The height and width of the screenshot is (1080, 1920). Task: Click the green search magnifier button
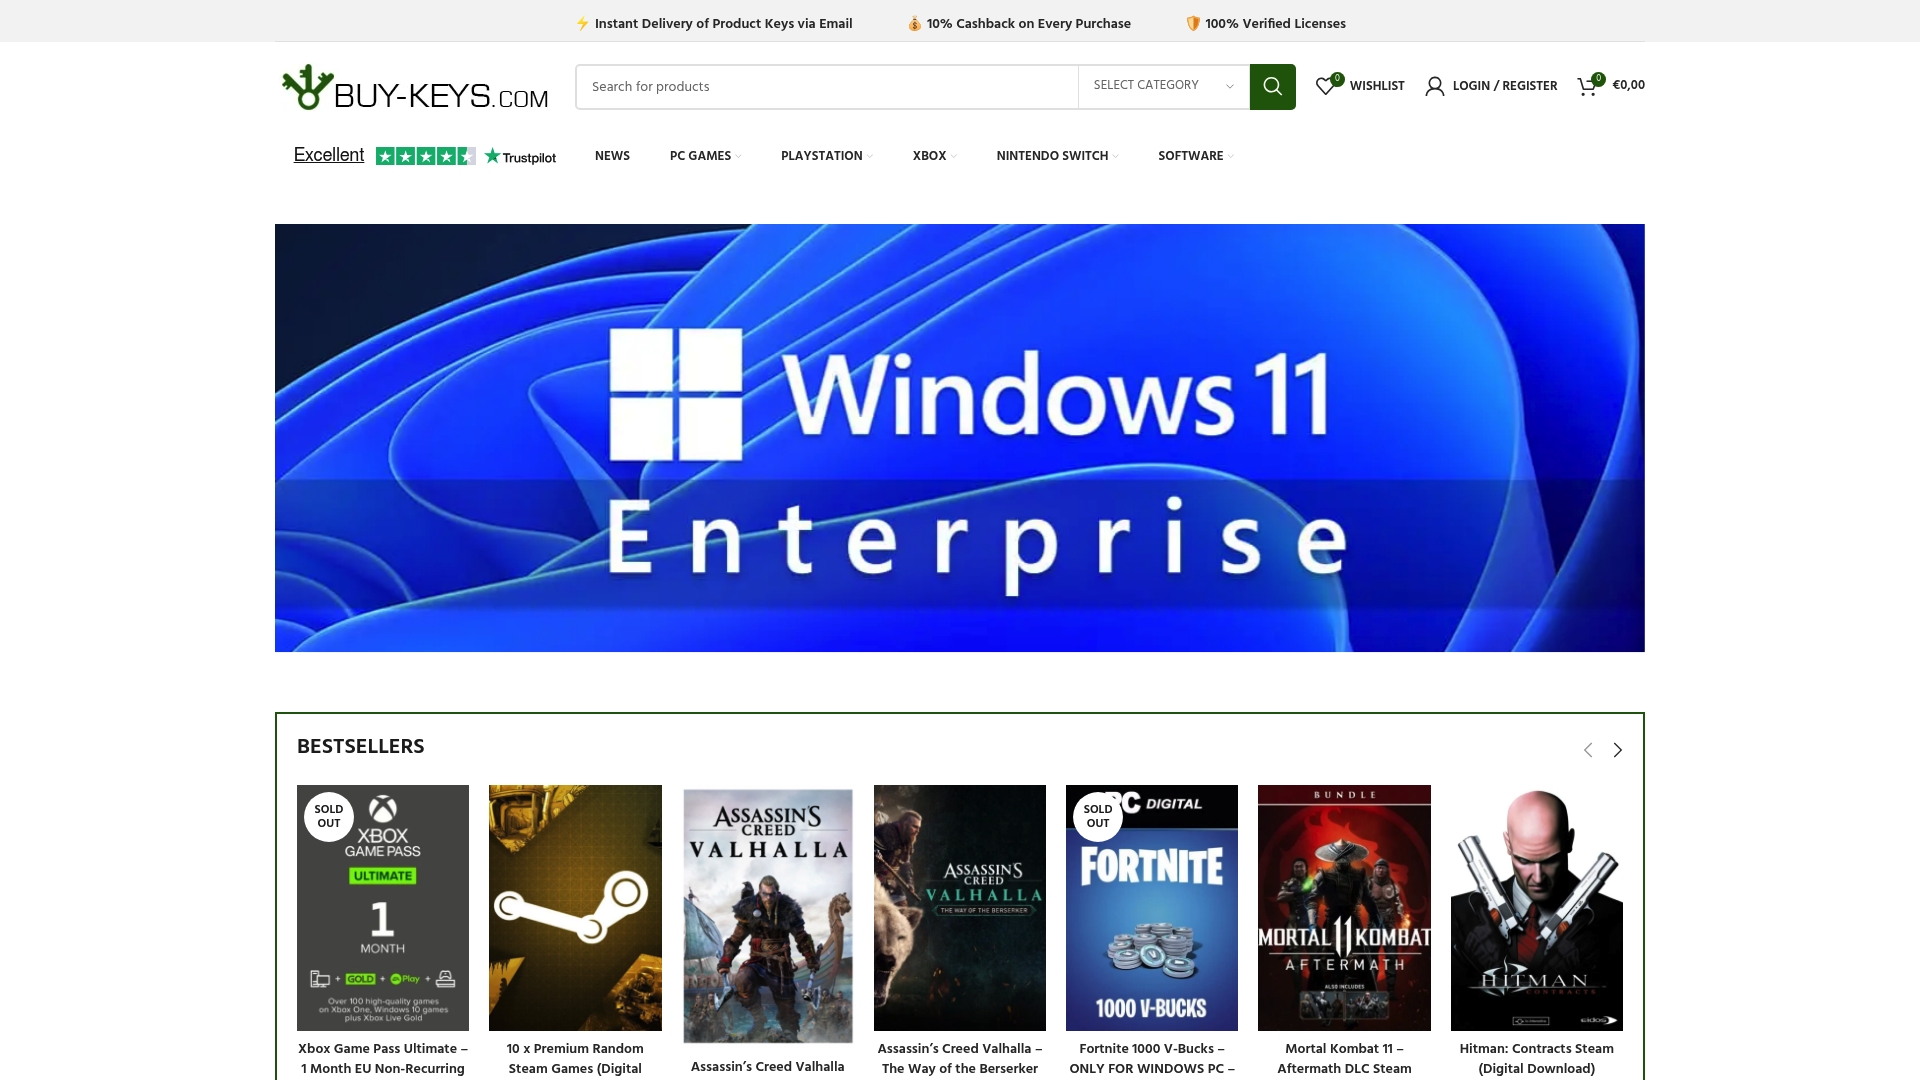pos(1272,87)
